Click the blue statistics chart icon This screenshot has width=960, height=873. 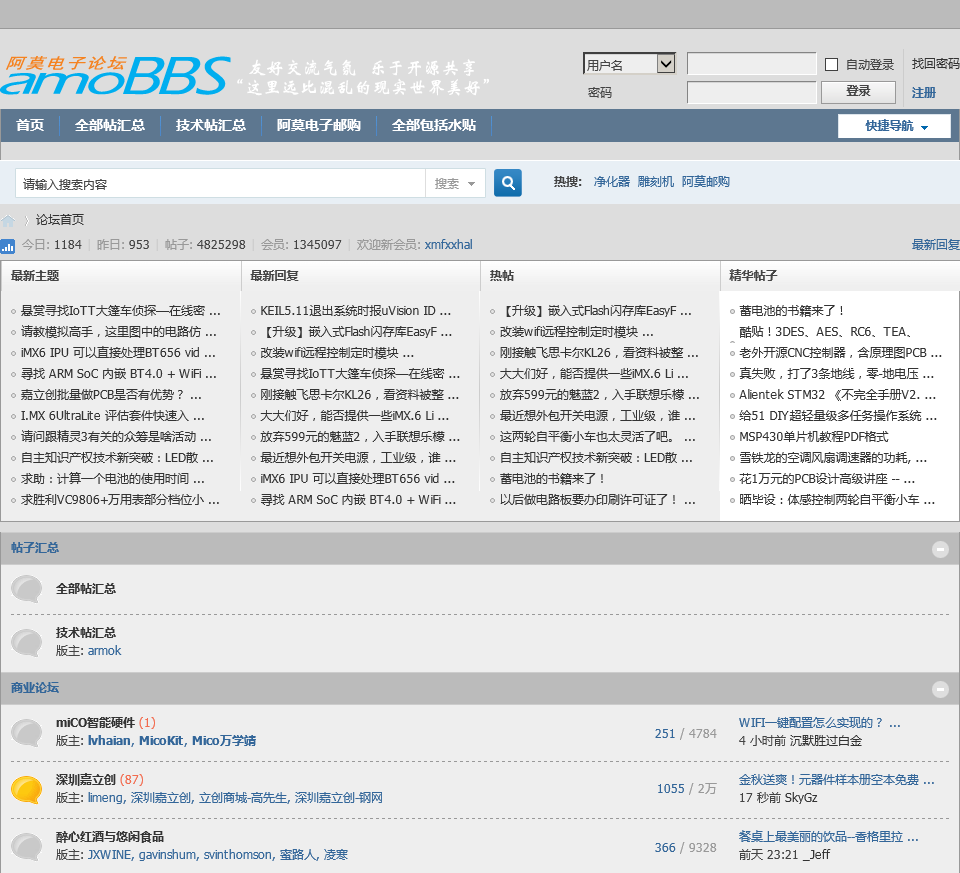7,246
